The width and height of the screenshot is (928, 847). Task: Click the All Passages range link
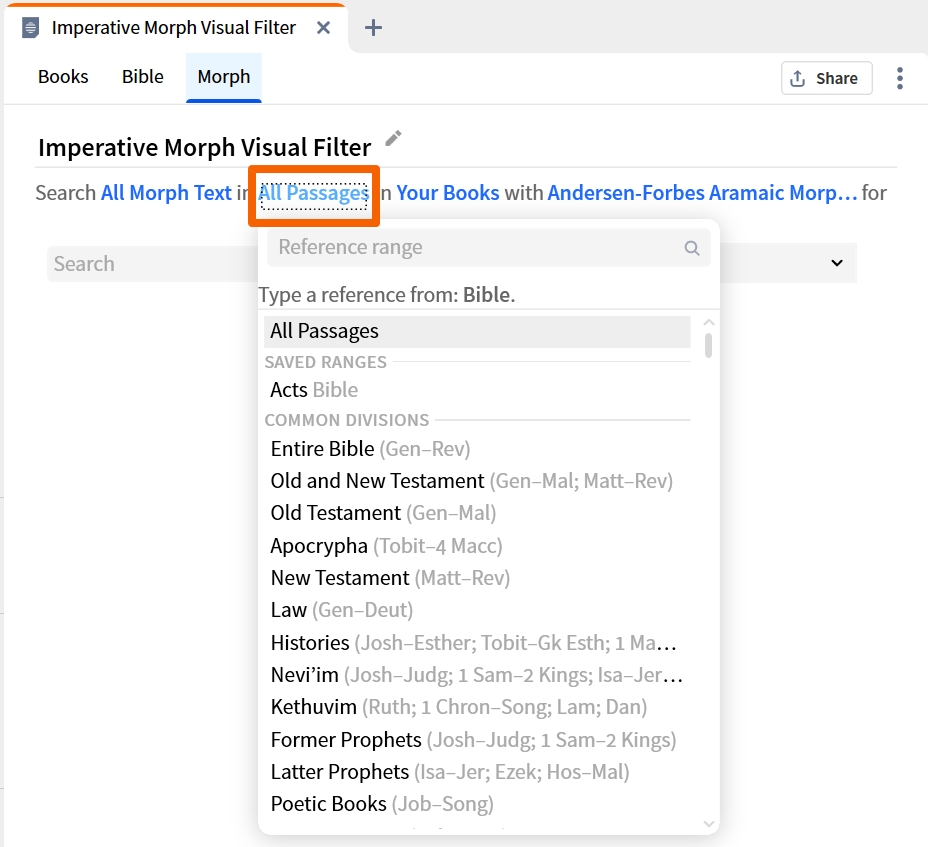tap(314, 194)
